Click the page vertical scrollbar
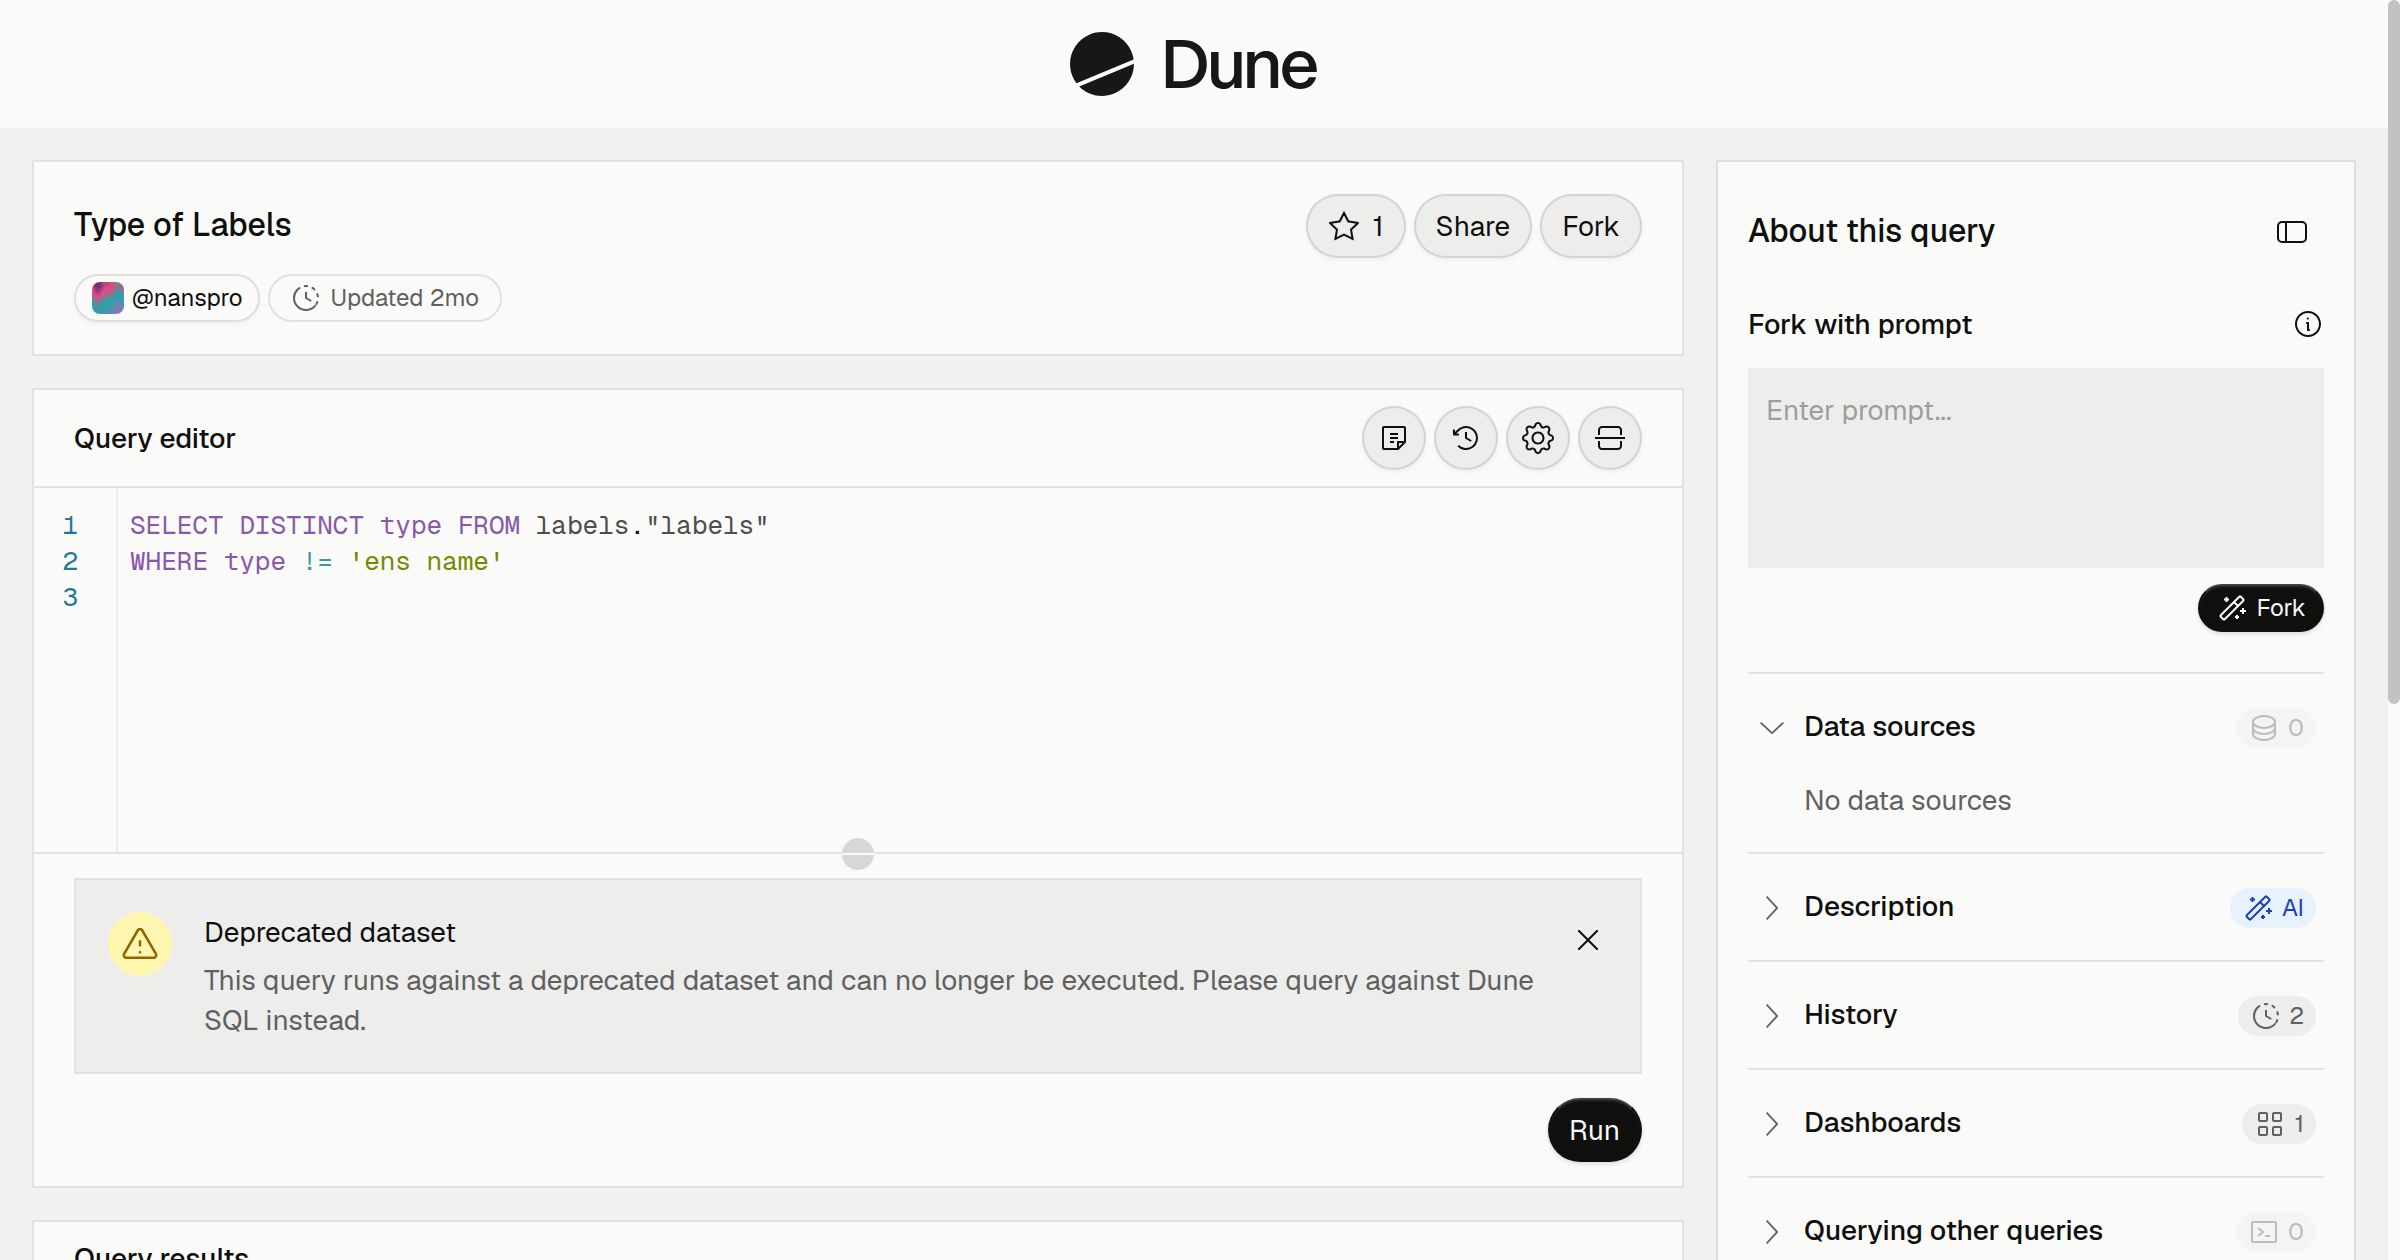Viewport: 2400px width, 1260px height. click(x=2392, y=352)
